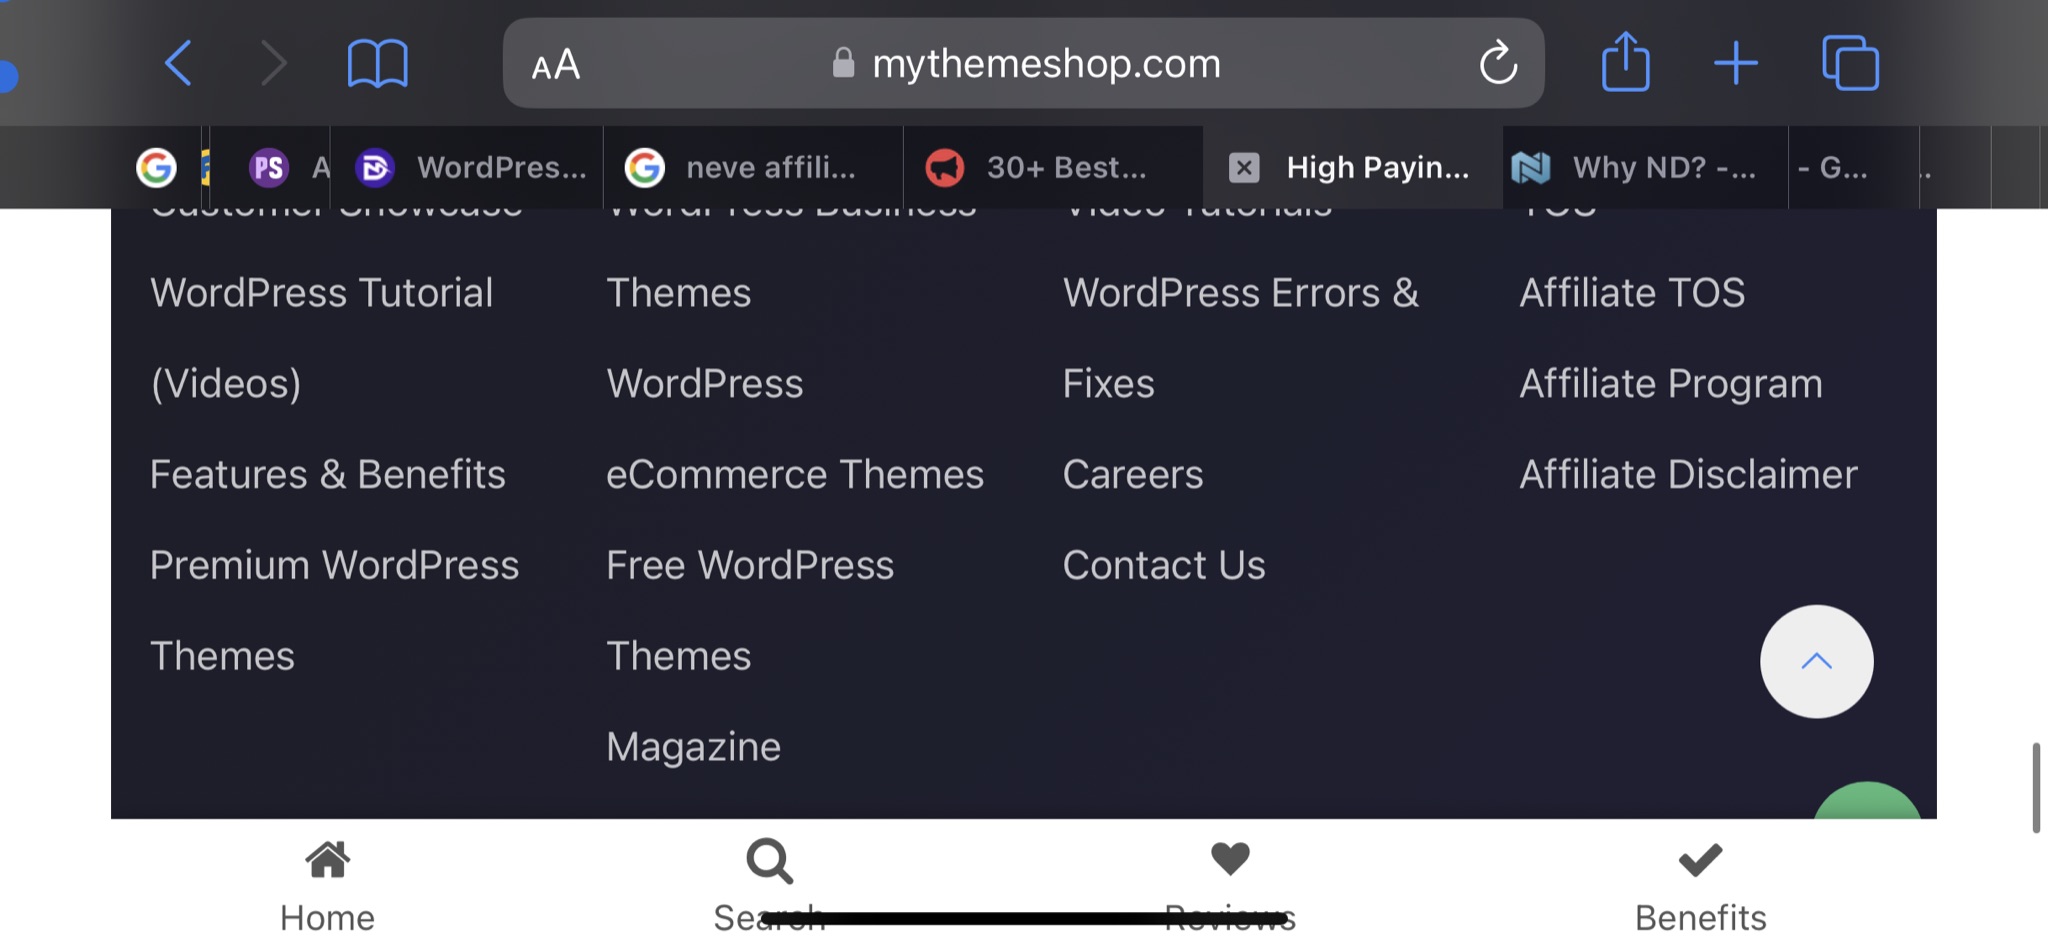Tap the Home icon in bottom bar
This screenshot has height=945, width=2048.
click(x=327, y=859)
